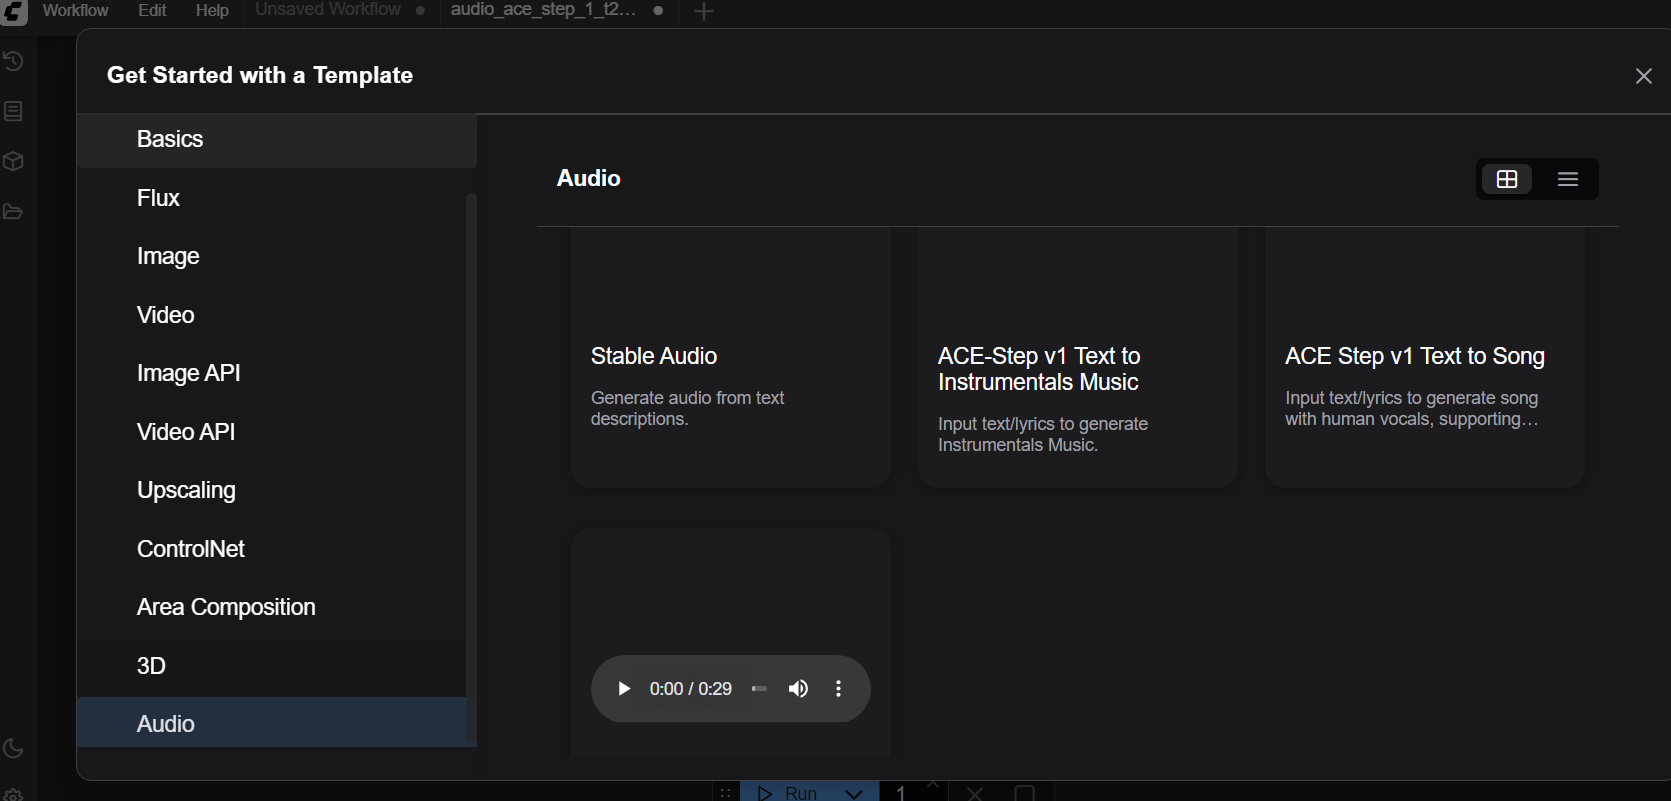This screenshot has width=1671, height=801.
Task: Switch to list view layout
Action: click(x=1567, y=179)
